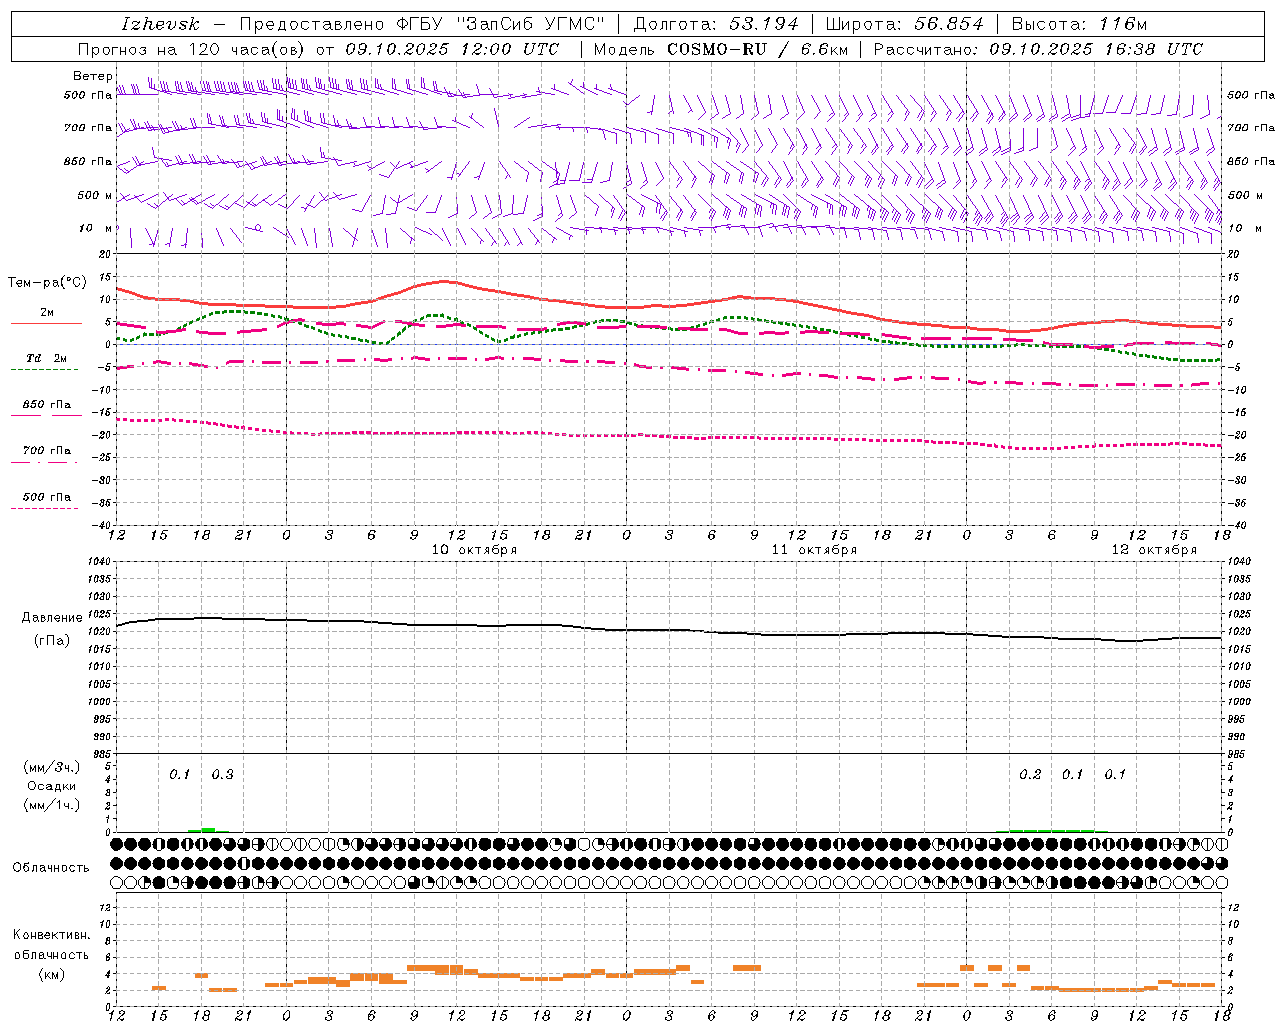Click '985' on the right pressure axis
This screenshot has width=1280, height=1024.
click(x=1237, y=754)
